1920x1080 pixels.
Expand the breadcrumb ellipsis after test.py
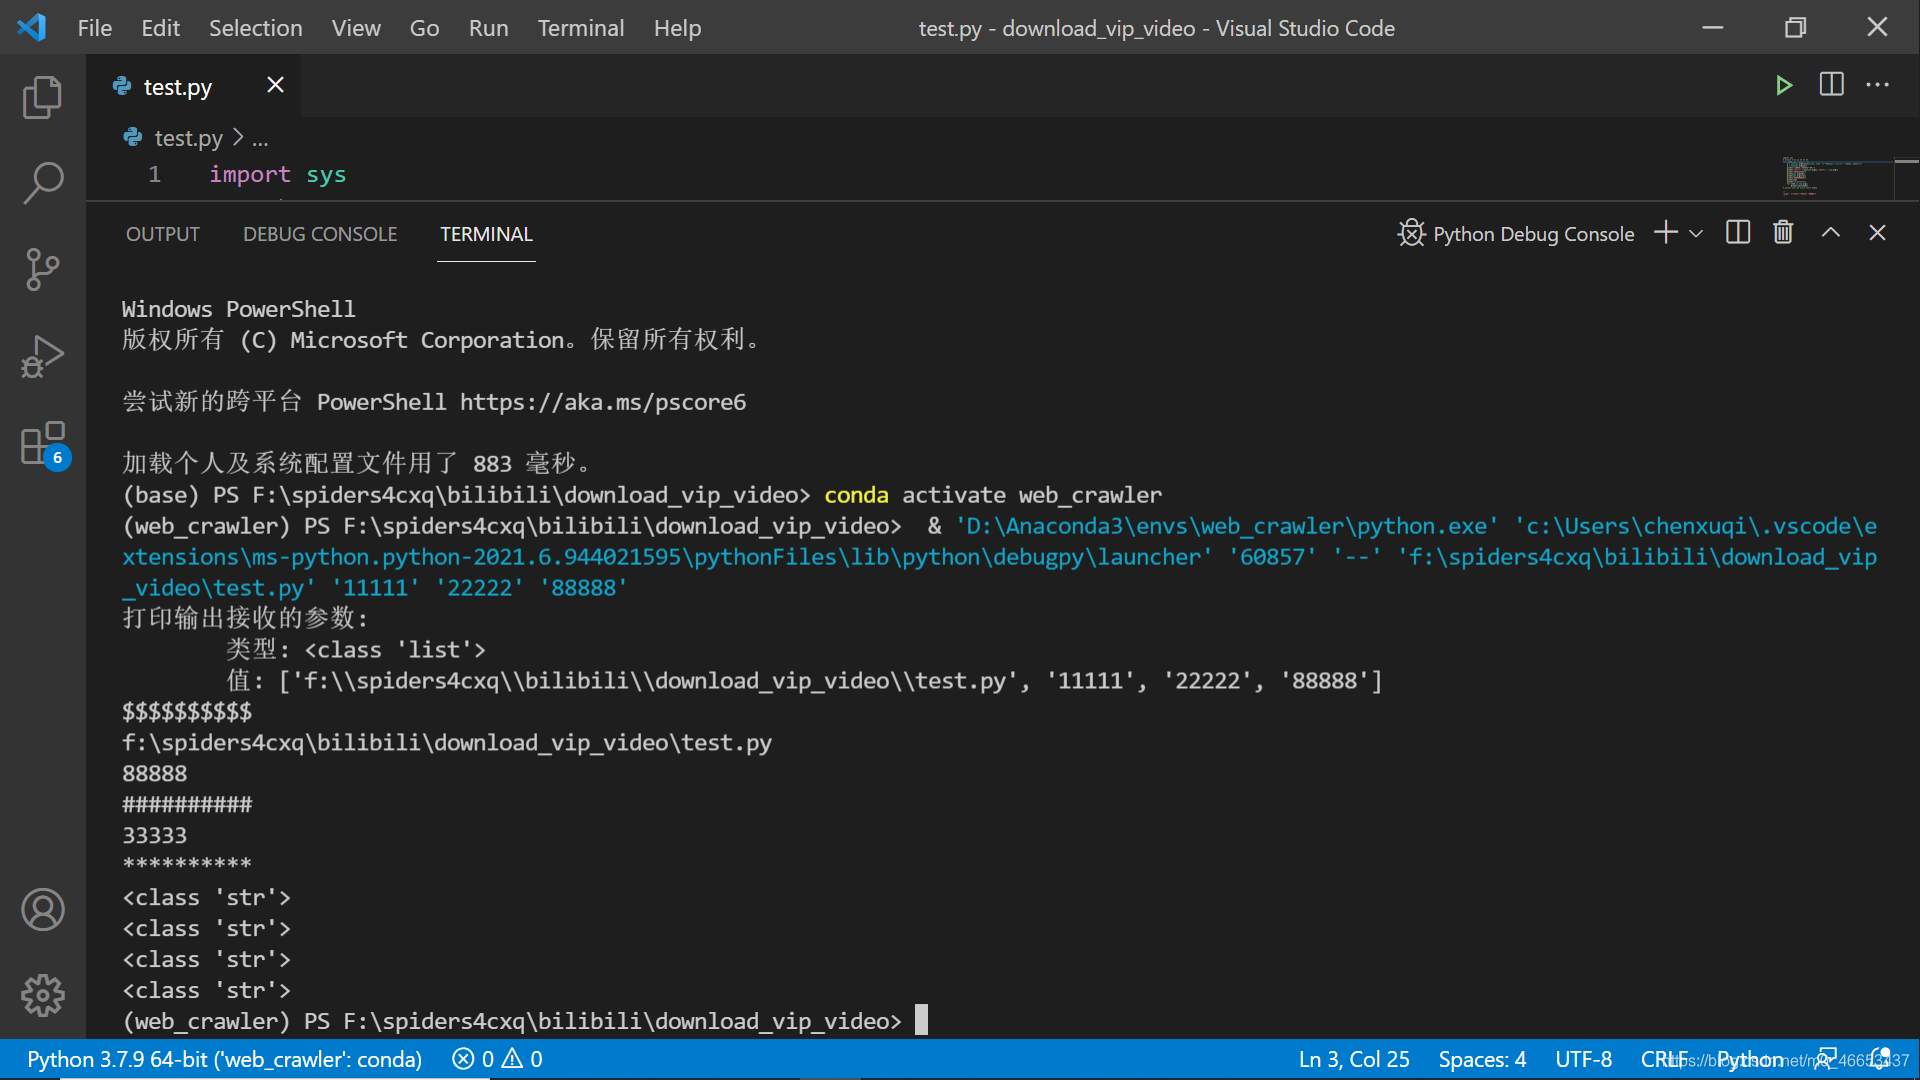click(260, 138)
